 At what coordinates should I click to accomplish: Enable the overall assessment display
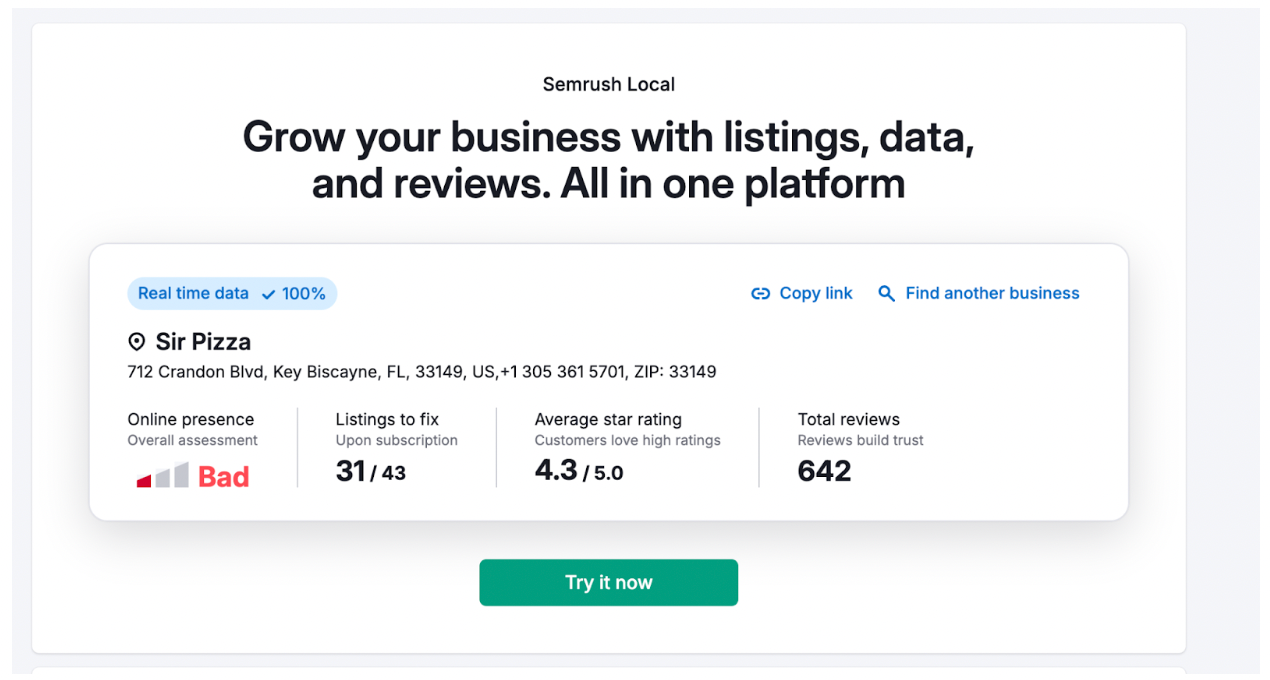tap(191, 440)
